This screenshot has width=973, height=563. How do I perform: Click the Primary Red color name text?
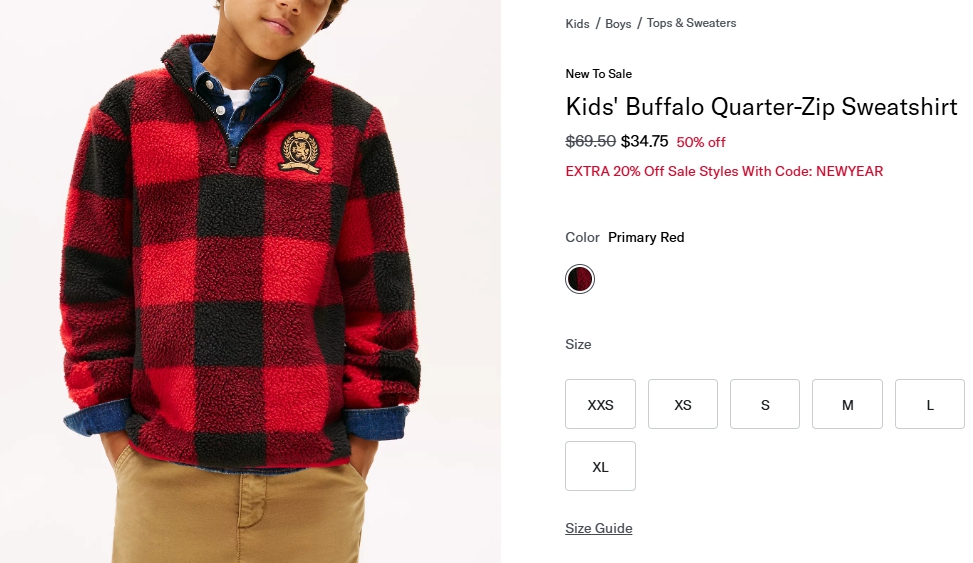tap(646, 237)
